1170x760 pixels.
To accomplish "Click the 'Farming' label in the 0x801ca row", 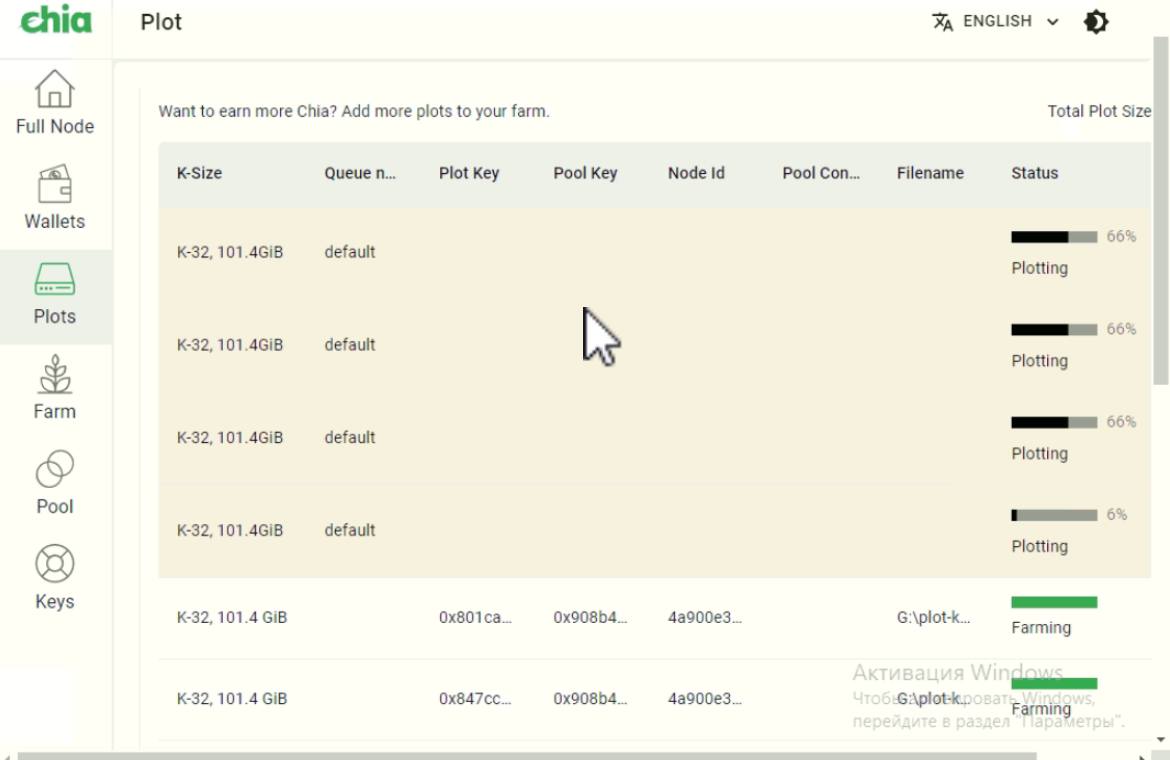I will pos(1041,628).
